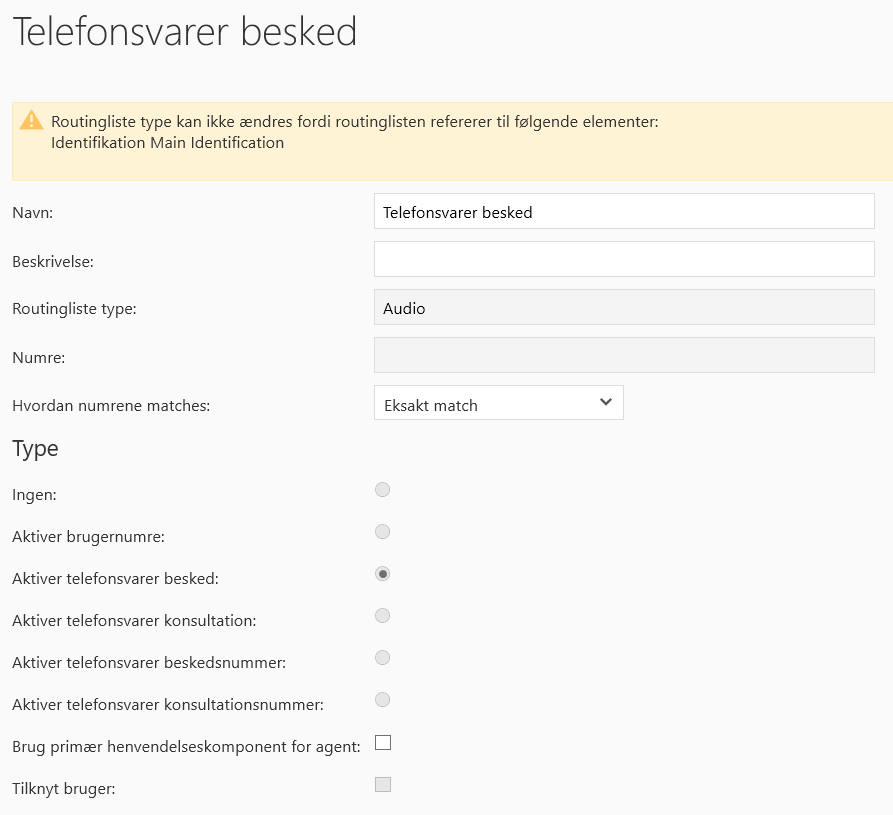Select Aktiver telefonsvarer konsultationsnummer radio button
Image resolution: width=893 pixels, height=815 pixels.
point(382,700)
